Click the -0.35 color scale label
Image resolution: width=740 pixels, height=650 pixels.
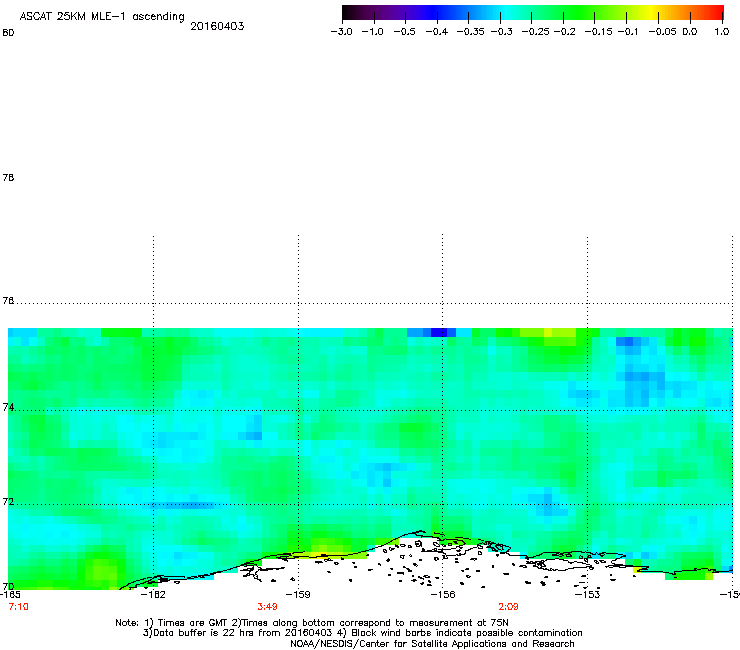tap(471, 32)
